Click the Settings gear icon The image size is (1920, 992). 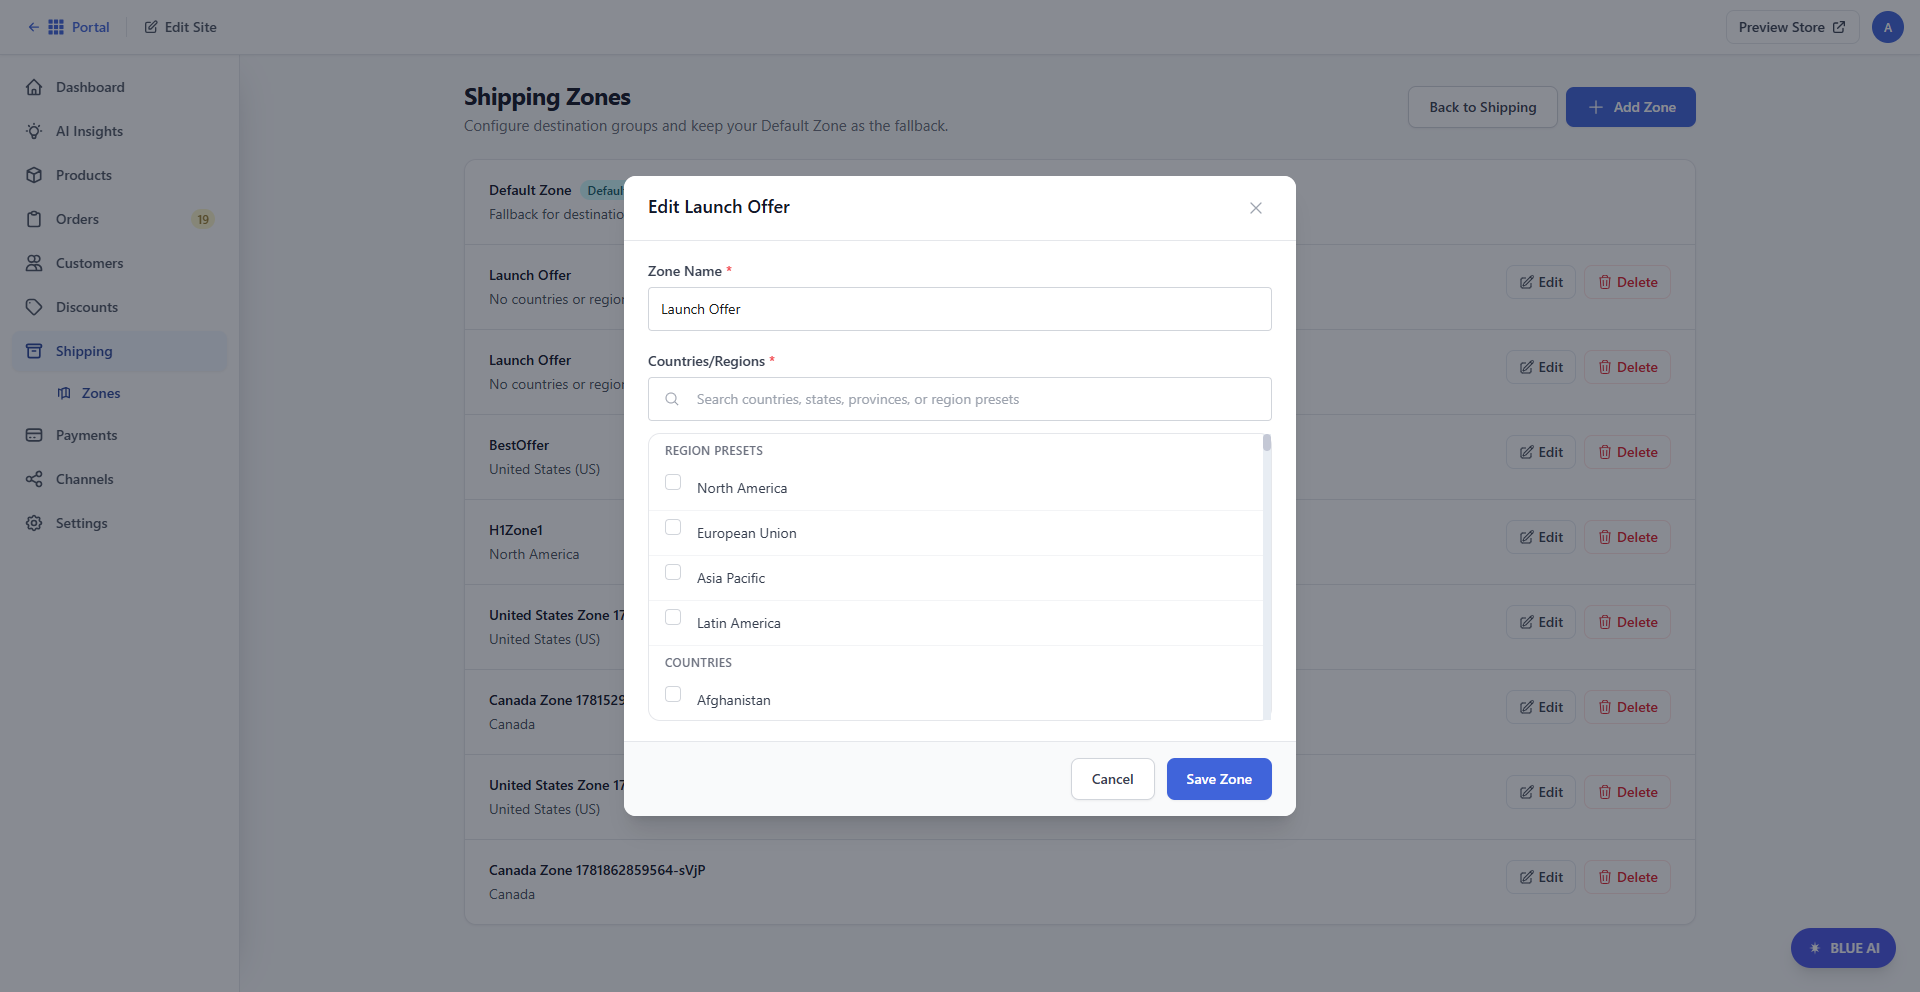pos(34,523)
